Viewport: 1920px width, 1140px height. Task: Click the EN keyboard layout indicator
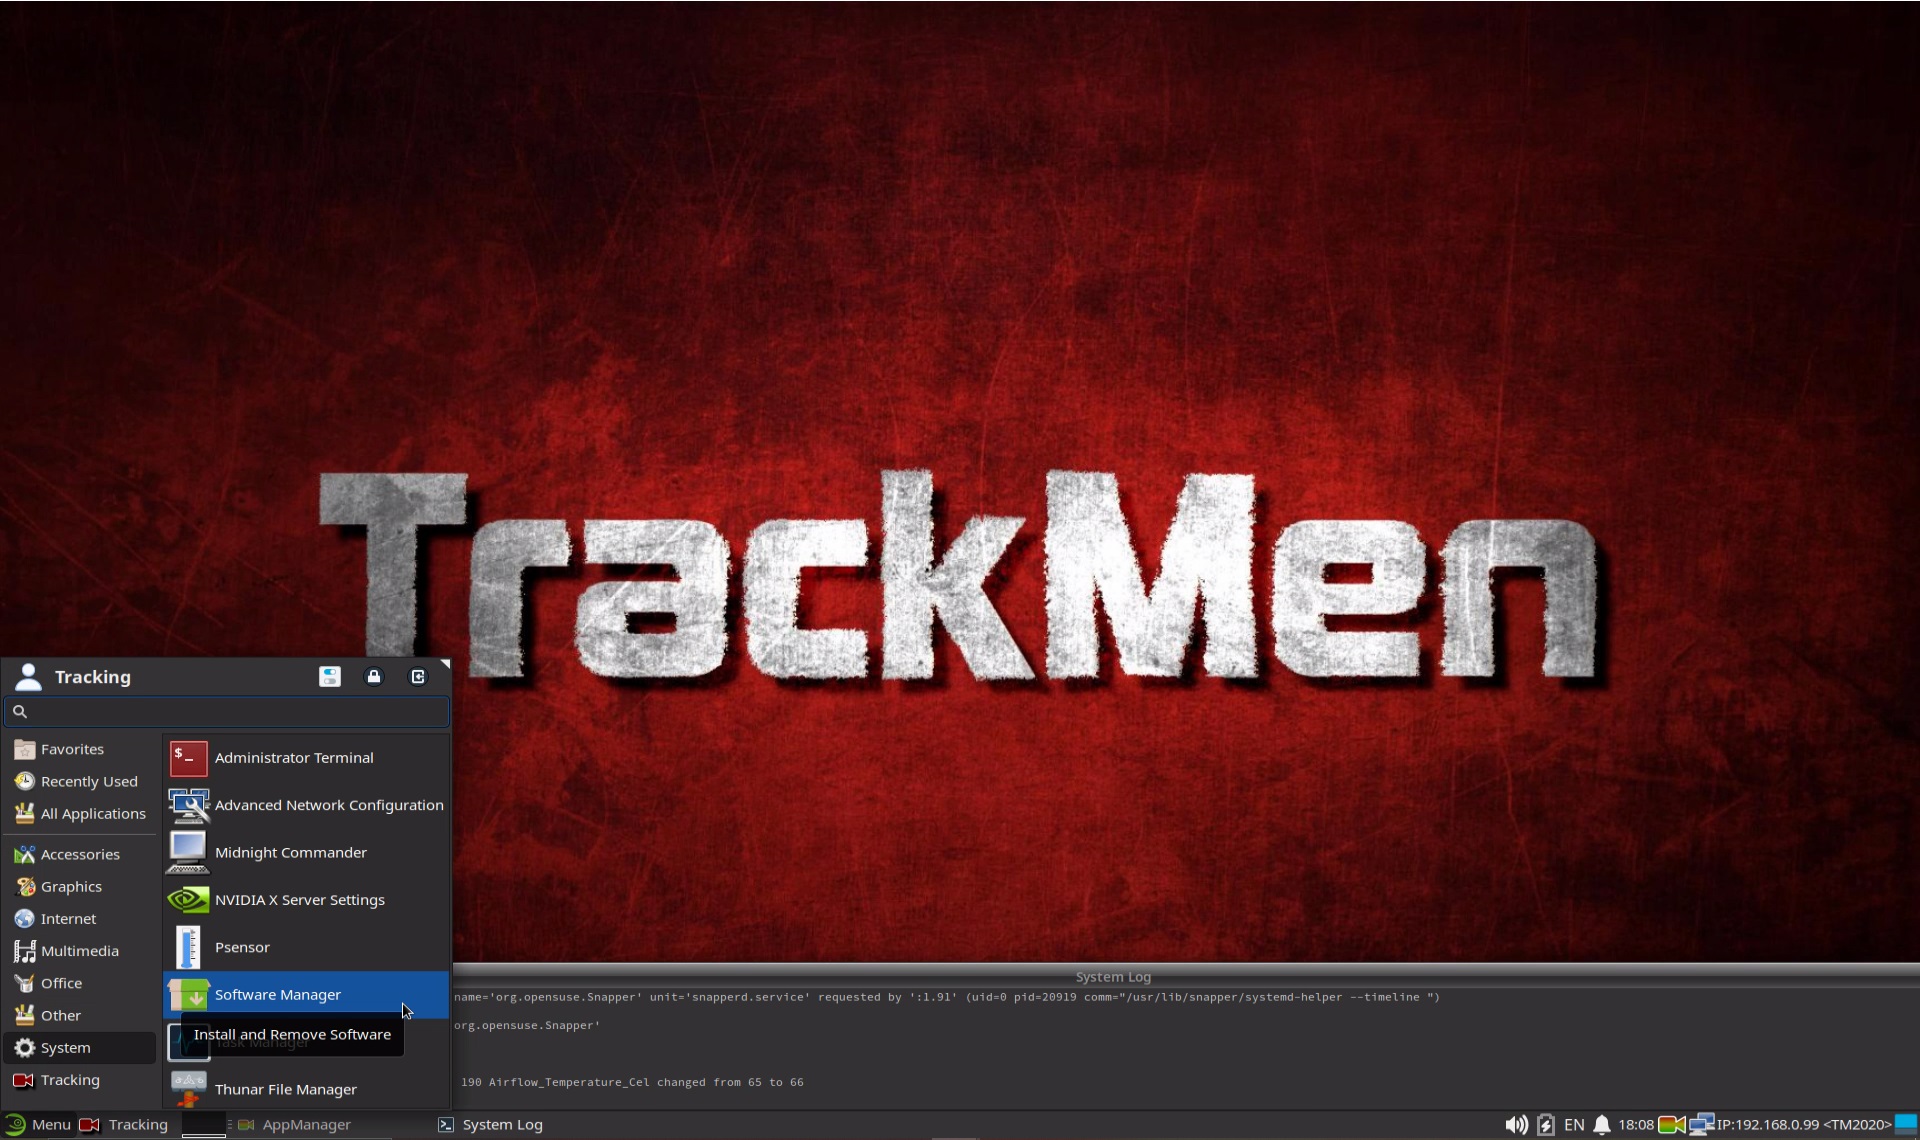[1574, 1125]
